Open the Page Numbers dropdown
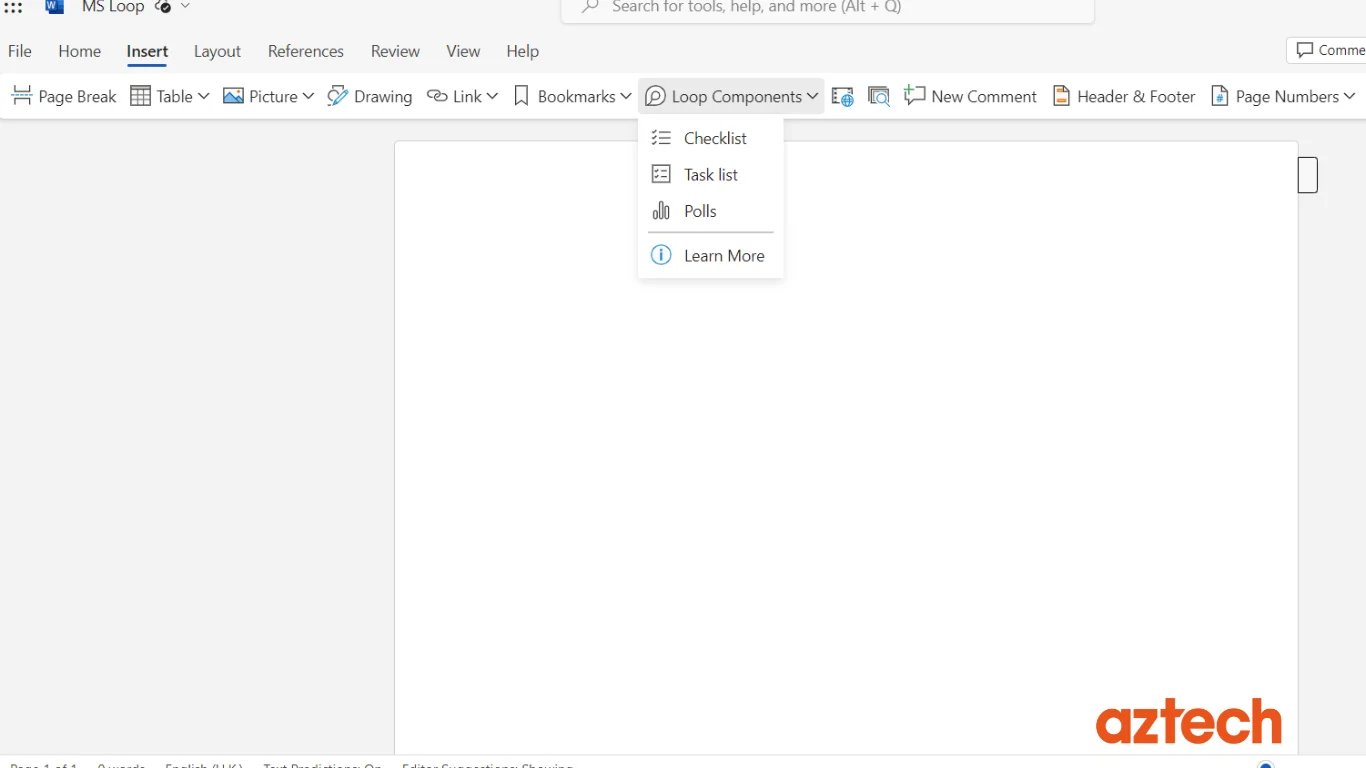Viewport: 1366px width, 768px height. point(1284,96)
